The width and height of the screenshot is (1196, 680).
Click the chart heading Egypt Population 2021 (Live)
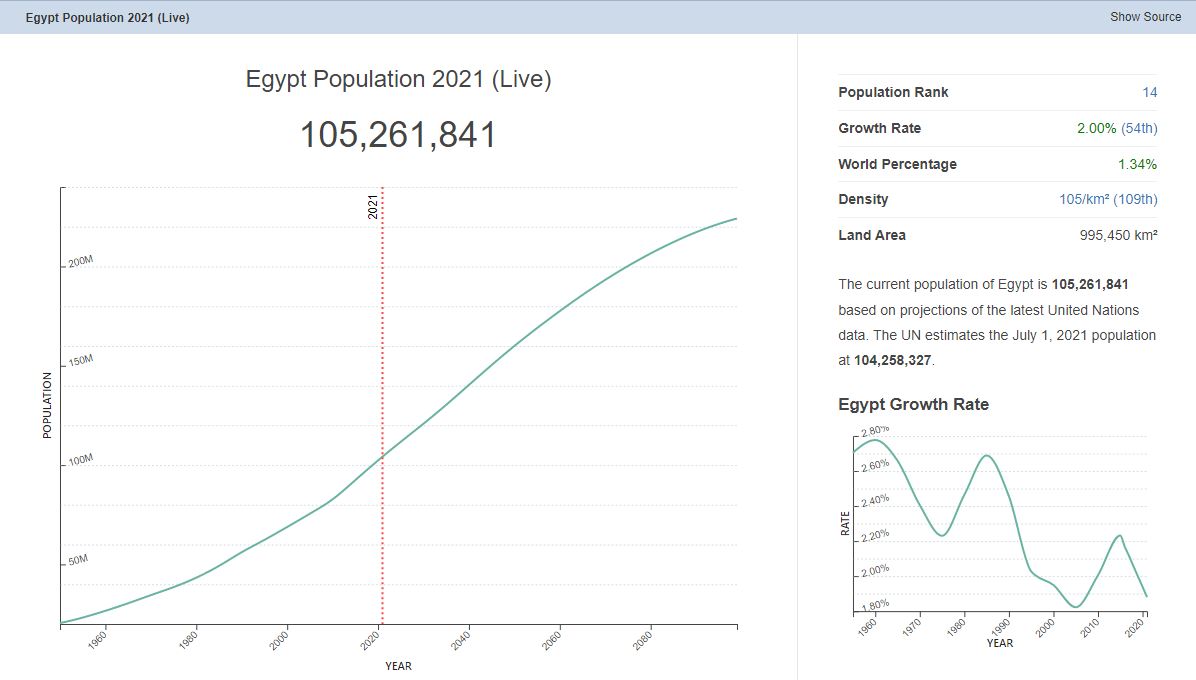(398, 79)
